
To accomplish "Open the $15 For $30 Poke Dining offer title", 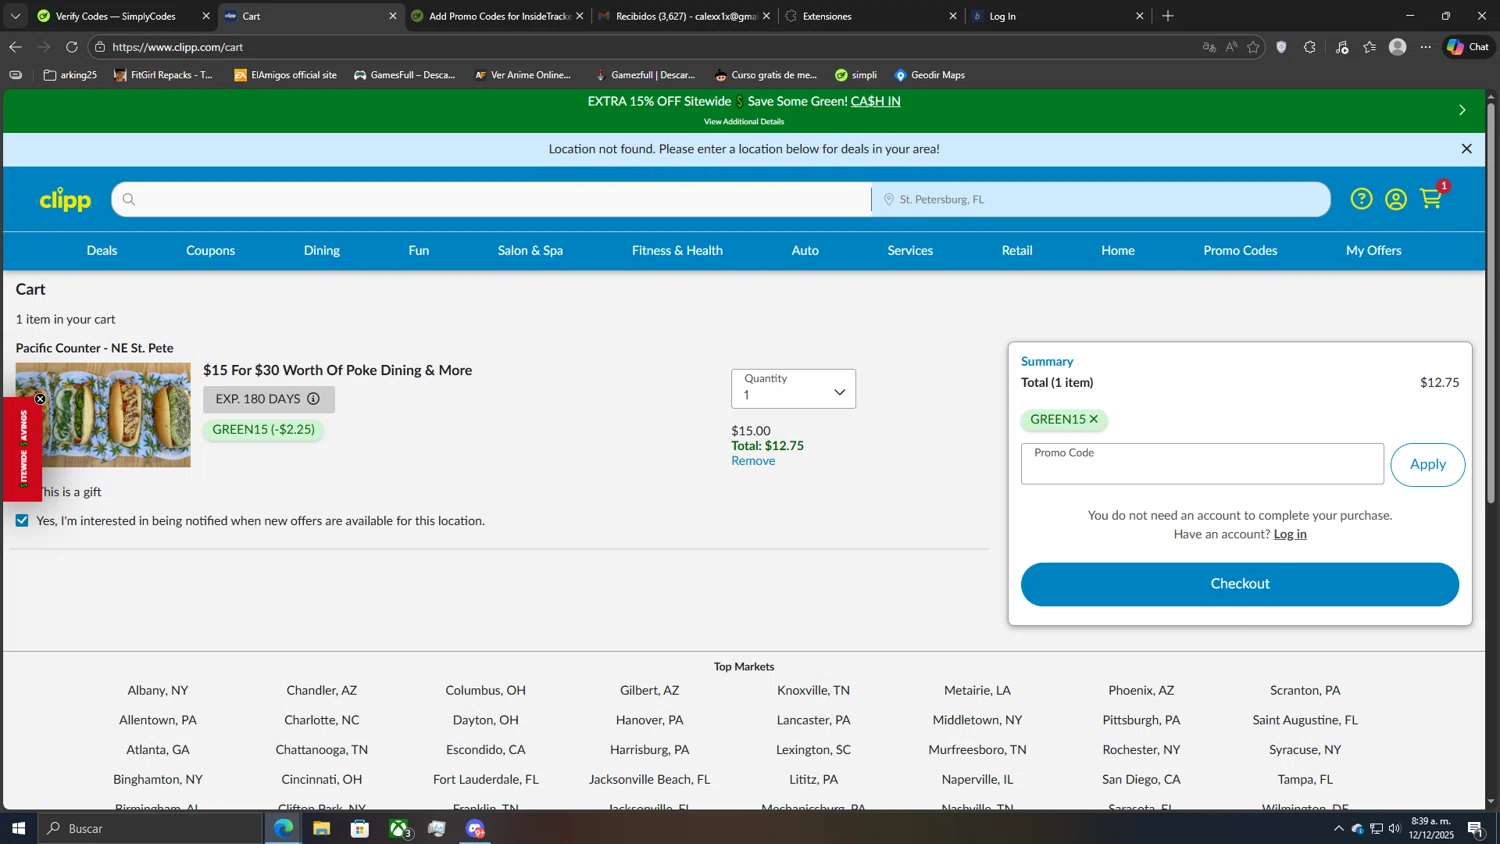I will (x=338, y=370).
